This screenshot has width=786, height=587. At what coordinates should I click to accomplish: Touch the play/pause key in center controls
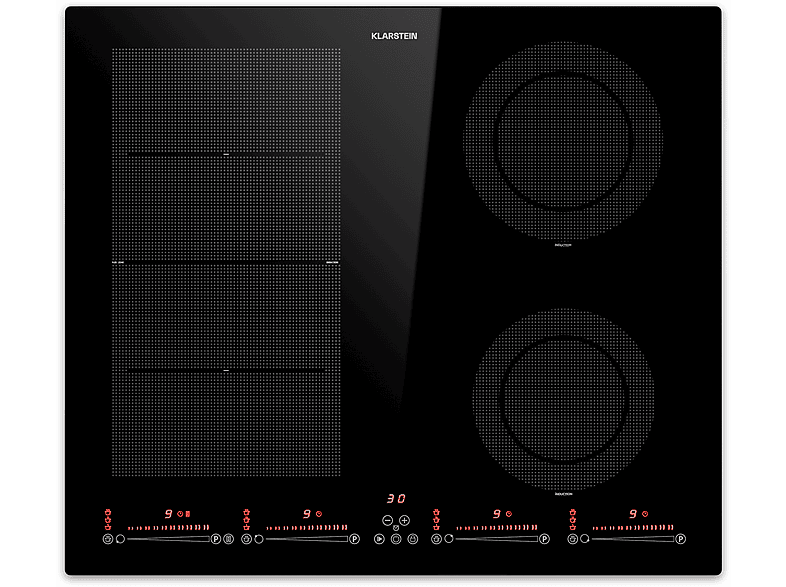click(379, 539)
